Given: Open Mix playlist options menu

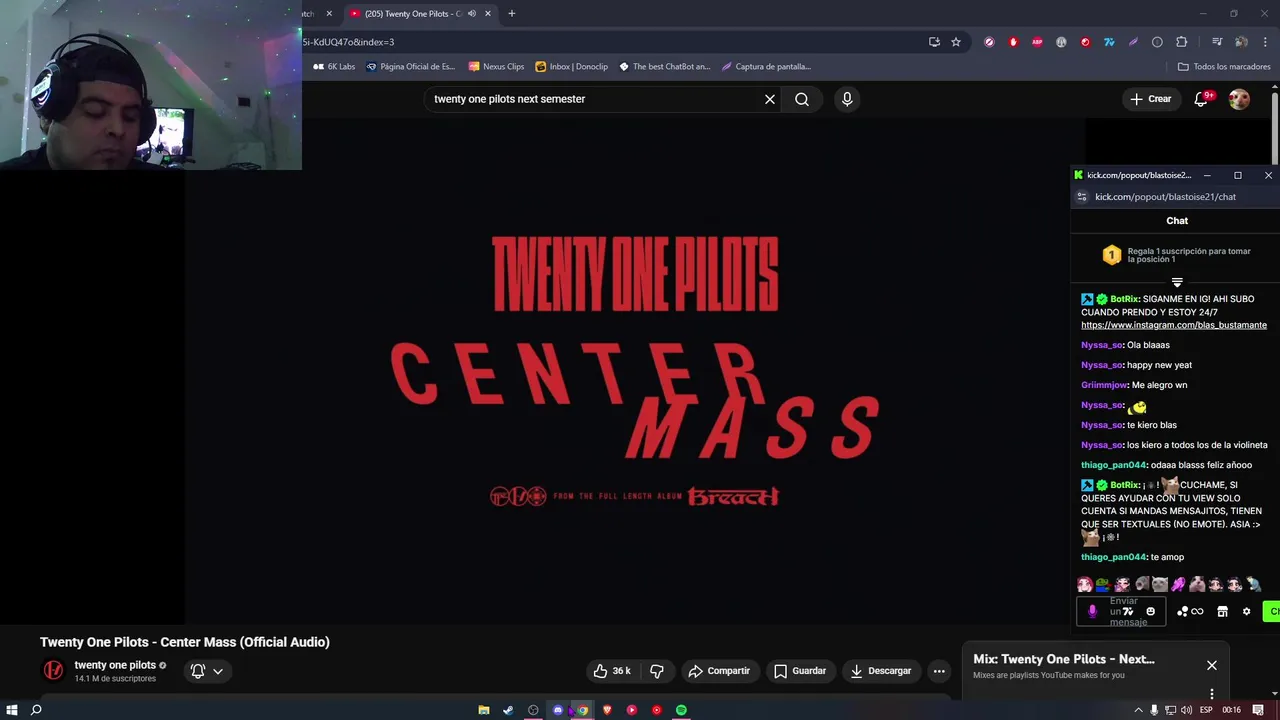Looking at the screenshot, I should pos(1212,693).
